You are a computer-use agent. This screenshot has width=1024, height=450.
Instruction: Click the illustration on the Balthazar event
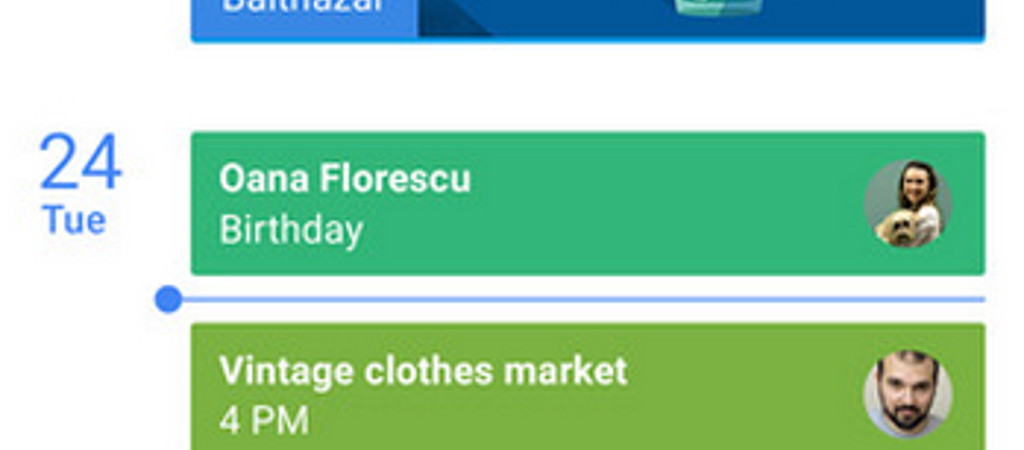click(x=718, y=8)
